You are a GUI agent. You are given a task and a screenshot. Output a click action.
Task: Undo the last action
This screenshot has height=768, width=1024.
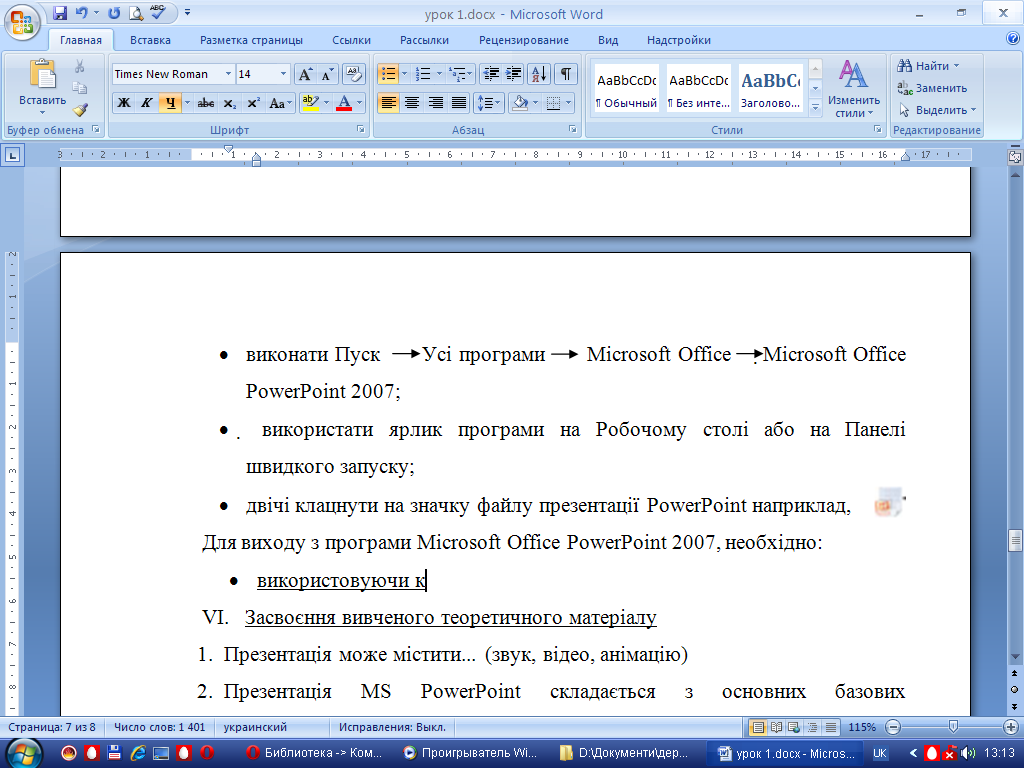81,12
